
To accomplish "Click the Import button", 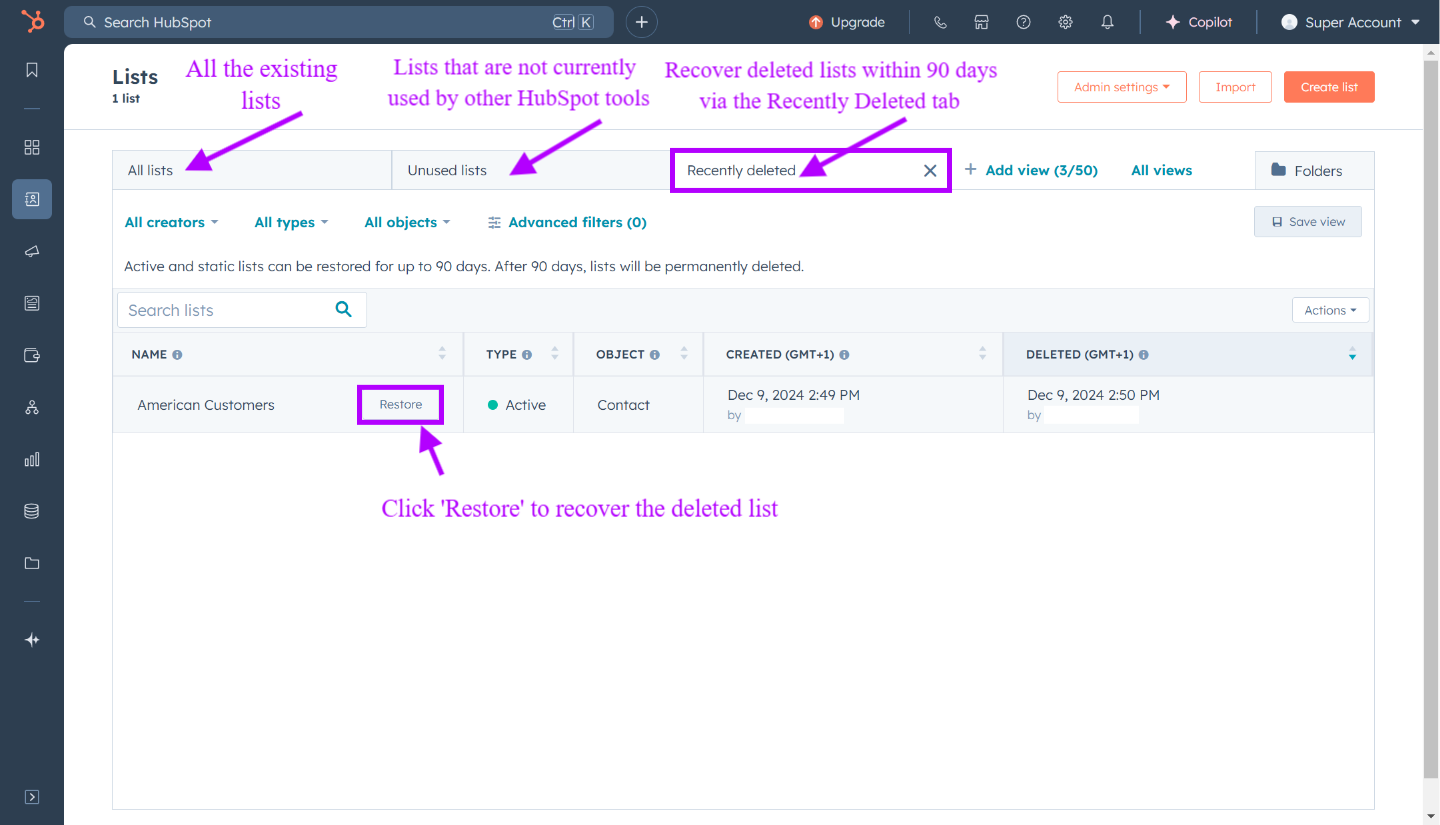I will pos(1235,87).
